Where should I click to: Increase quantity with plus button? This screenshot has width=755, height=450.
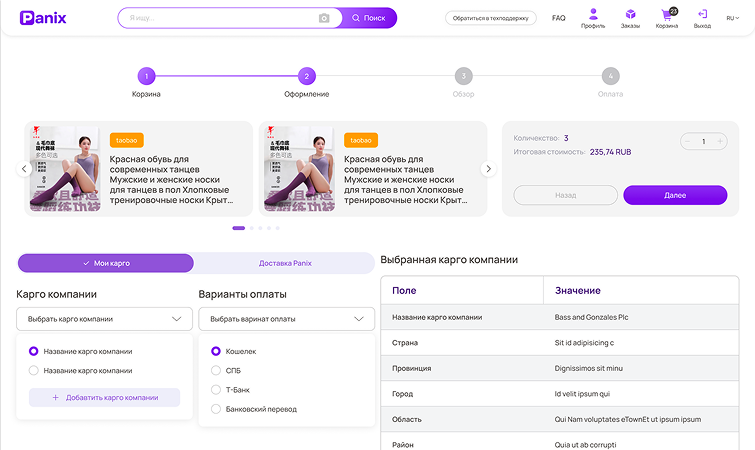coord(720,141)
